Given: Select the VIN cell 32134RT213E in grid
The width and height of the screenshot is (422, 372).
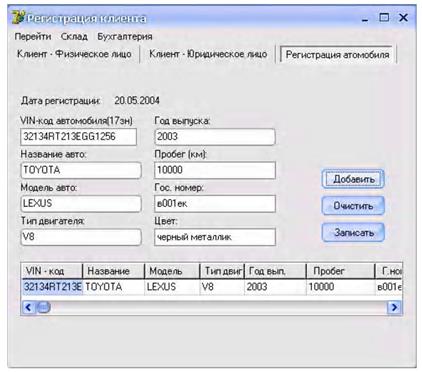Looking at the screenshot, I should point(52,287).
